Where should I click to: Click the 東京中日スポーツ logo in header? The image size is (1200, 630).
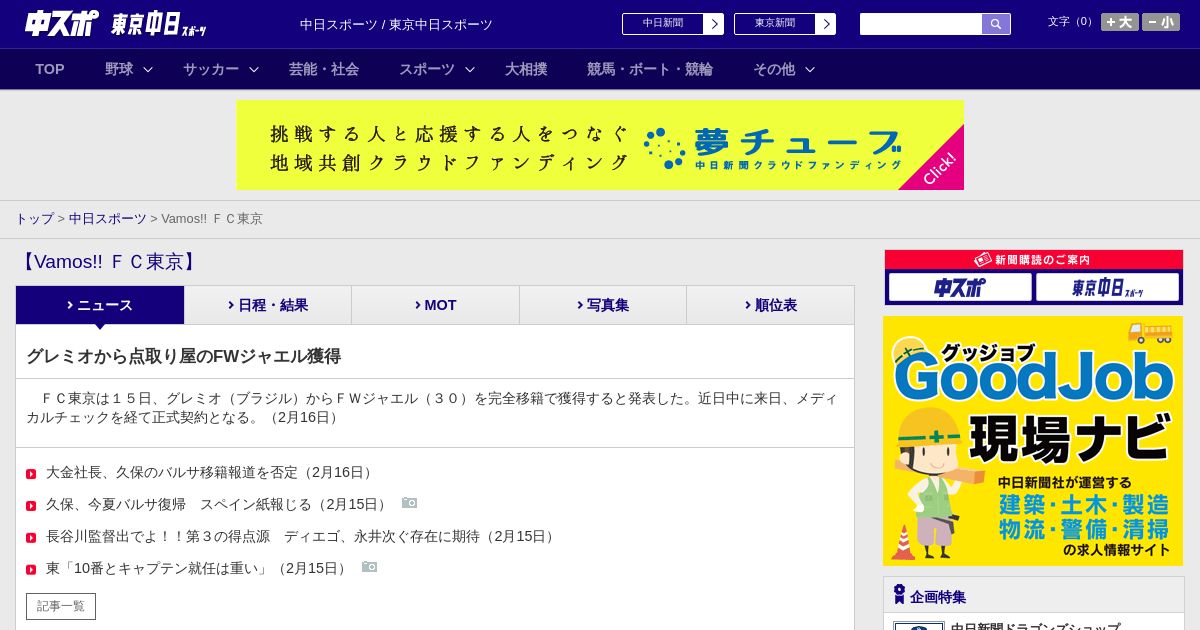(x=158, y=24)
